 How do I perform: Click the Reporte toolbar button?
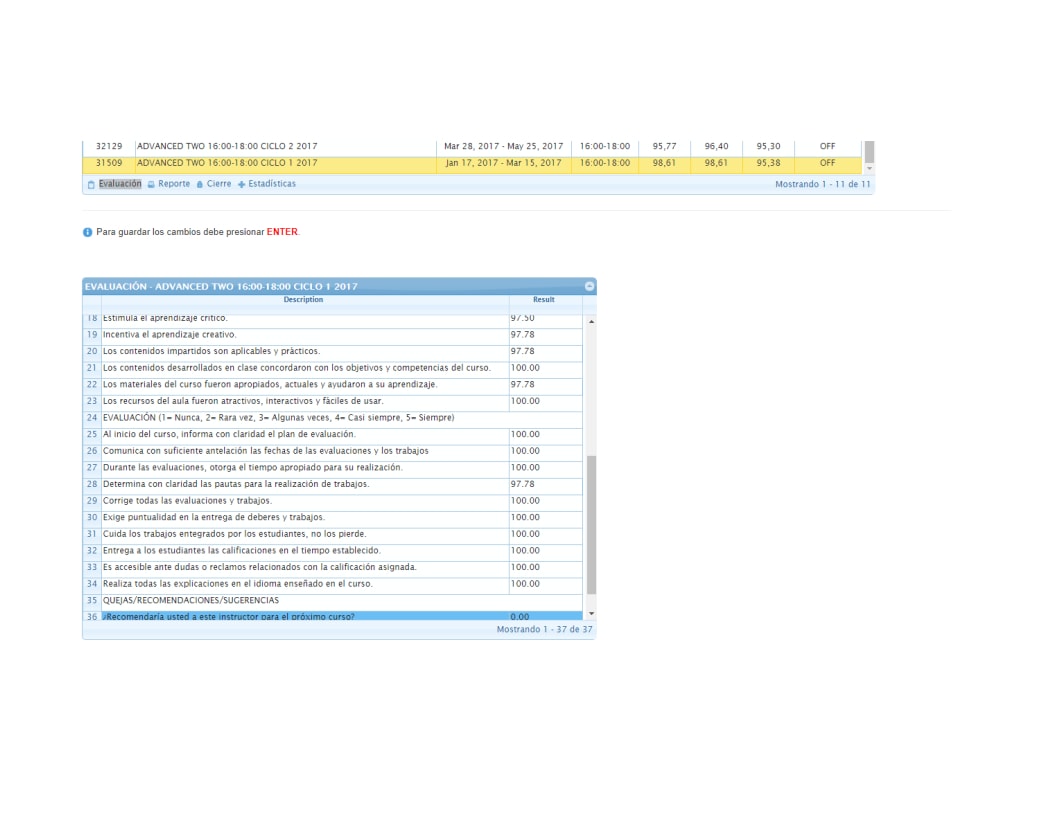click(169, 184)
